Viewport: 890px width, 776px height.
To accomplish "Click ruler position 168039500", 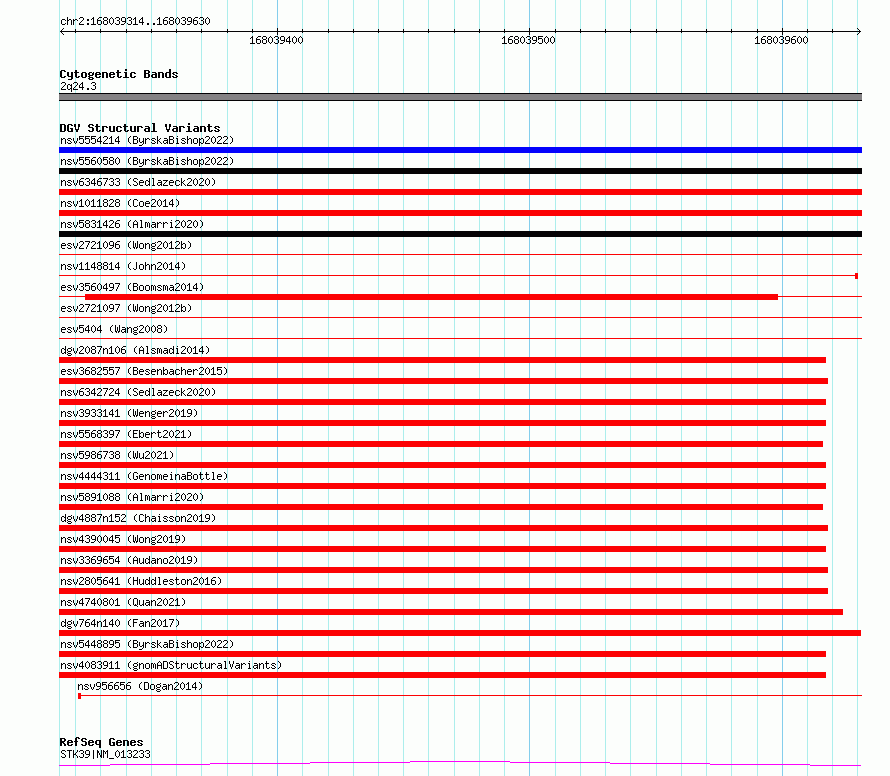I will click(528, 40).
